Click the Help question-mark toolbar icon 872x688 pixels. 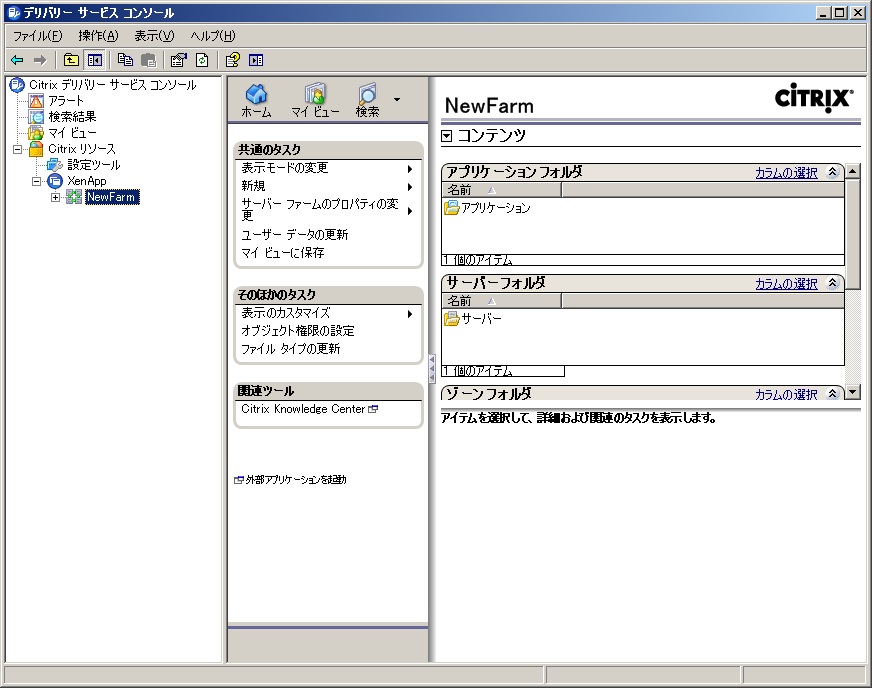point(233,60)
